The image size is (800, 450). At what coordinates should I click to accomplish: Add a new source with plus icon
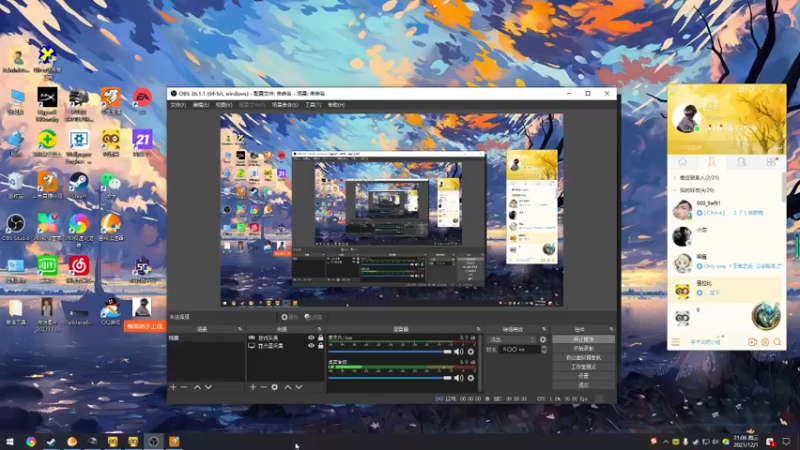click(x=253, y=387)
